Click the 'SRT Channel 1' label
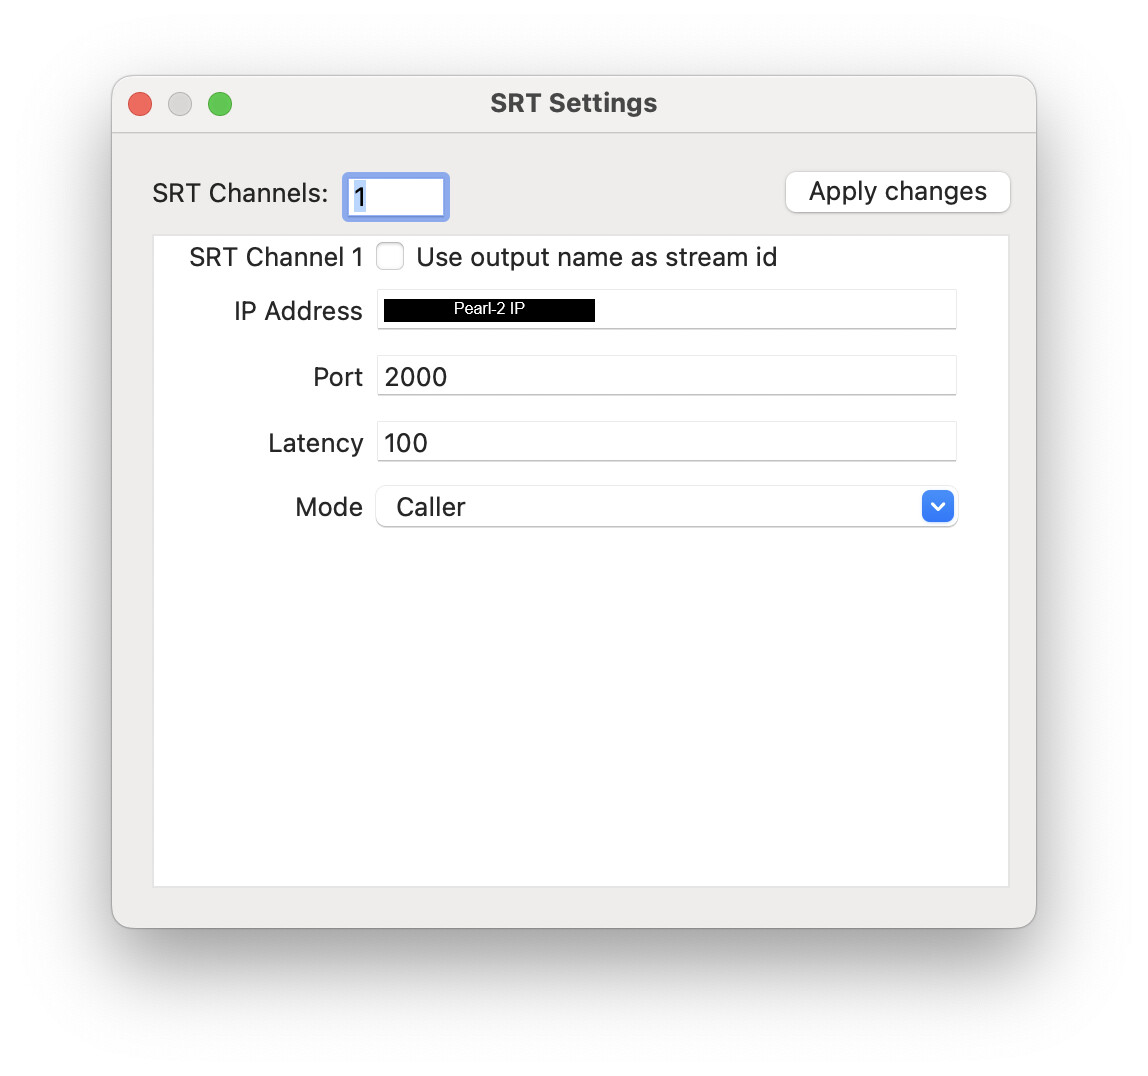 click(276, 257)
